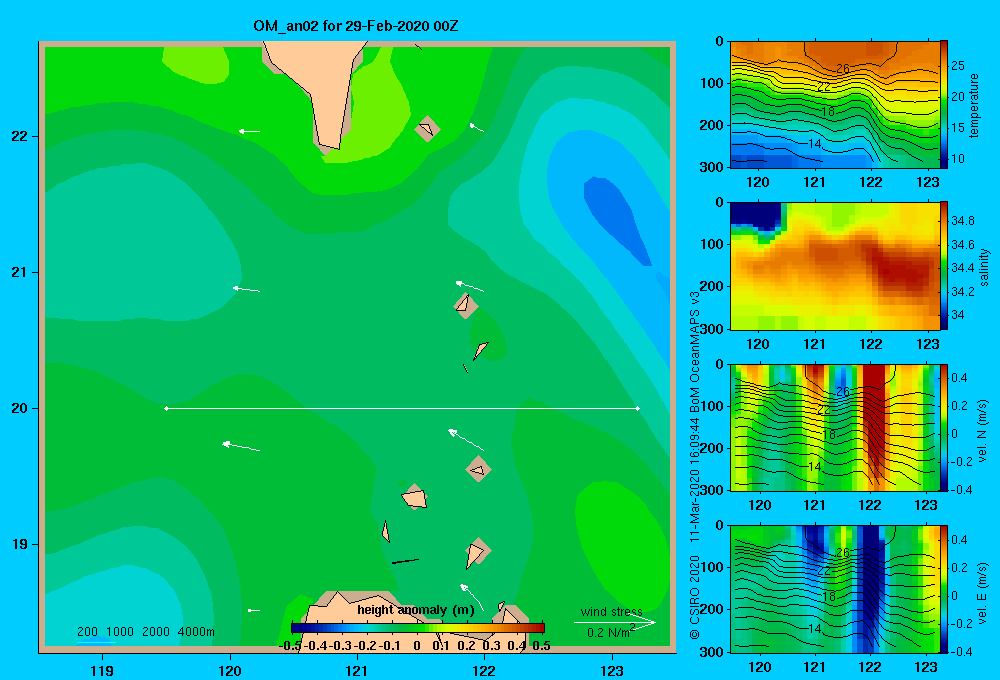Viewport: 1000px width, 680px height.
Task: Click the '34.2' tick on salinity scale
Action: tap(962, 292)
